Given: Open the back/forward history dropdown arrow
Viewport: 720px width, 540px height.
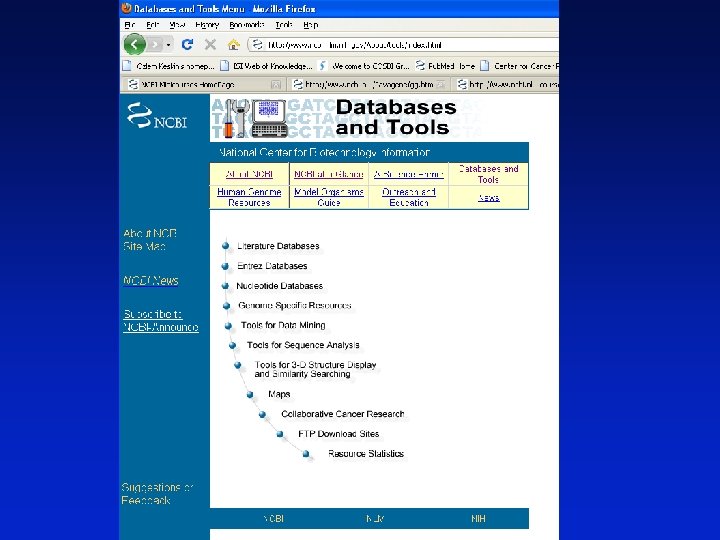Looking at the screenshot, I should pos(169,45).
